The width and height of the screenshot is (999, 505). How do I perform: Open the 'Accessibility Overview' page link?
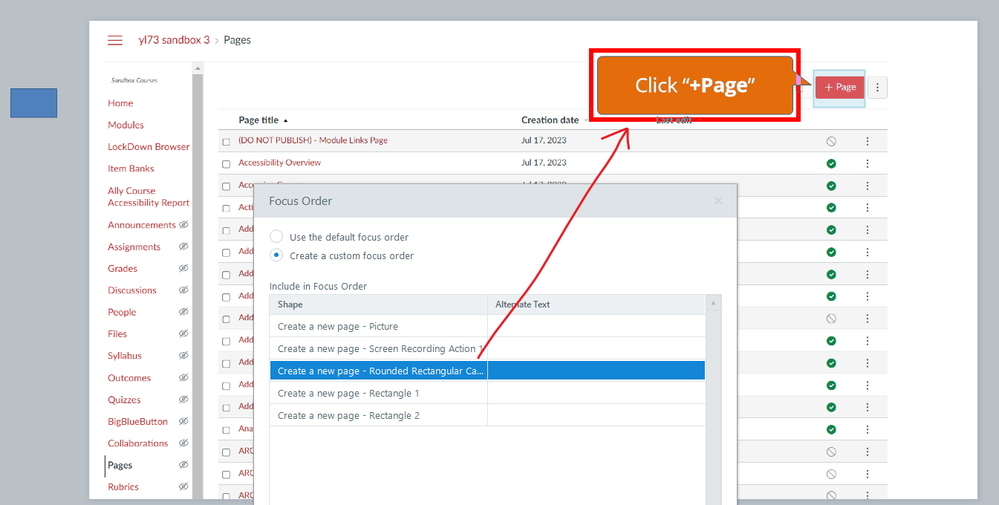click(x=280, y=162)
